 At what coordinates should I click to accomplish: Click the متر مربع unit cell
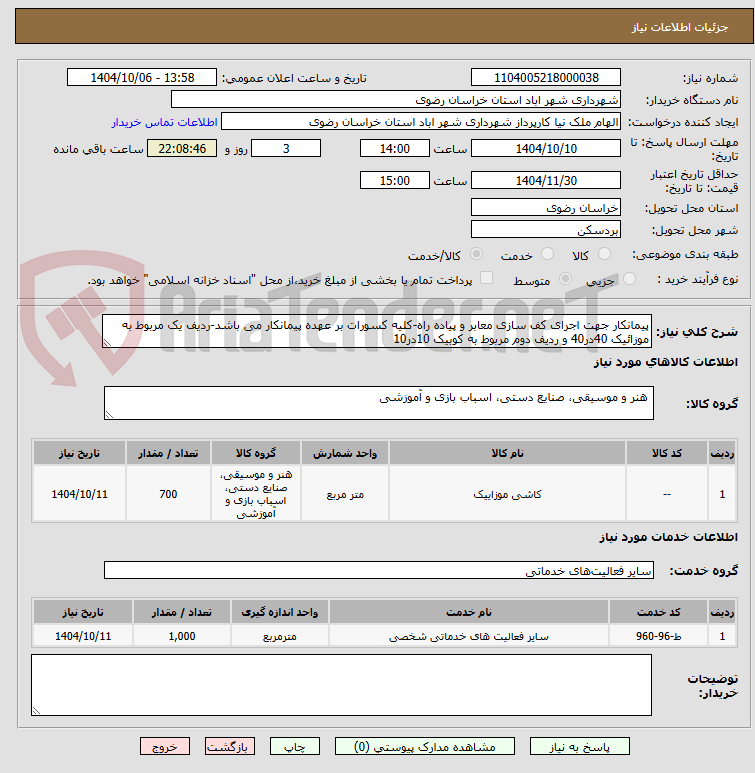pyautogui.click(x=345, y=494)
